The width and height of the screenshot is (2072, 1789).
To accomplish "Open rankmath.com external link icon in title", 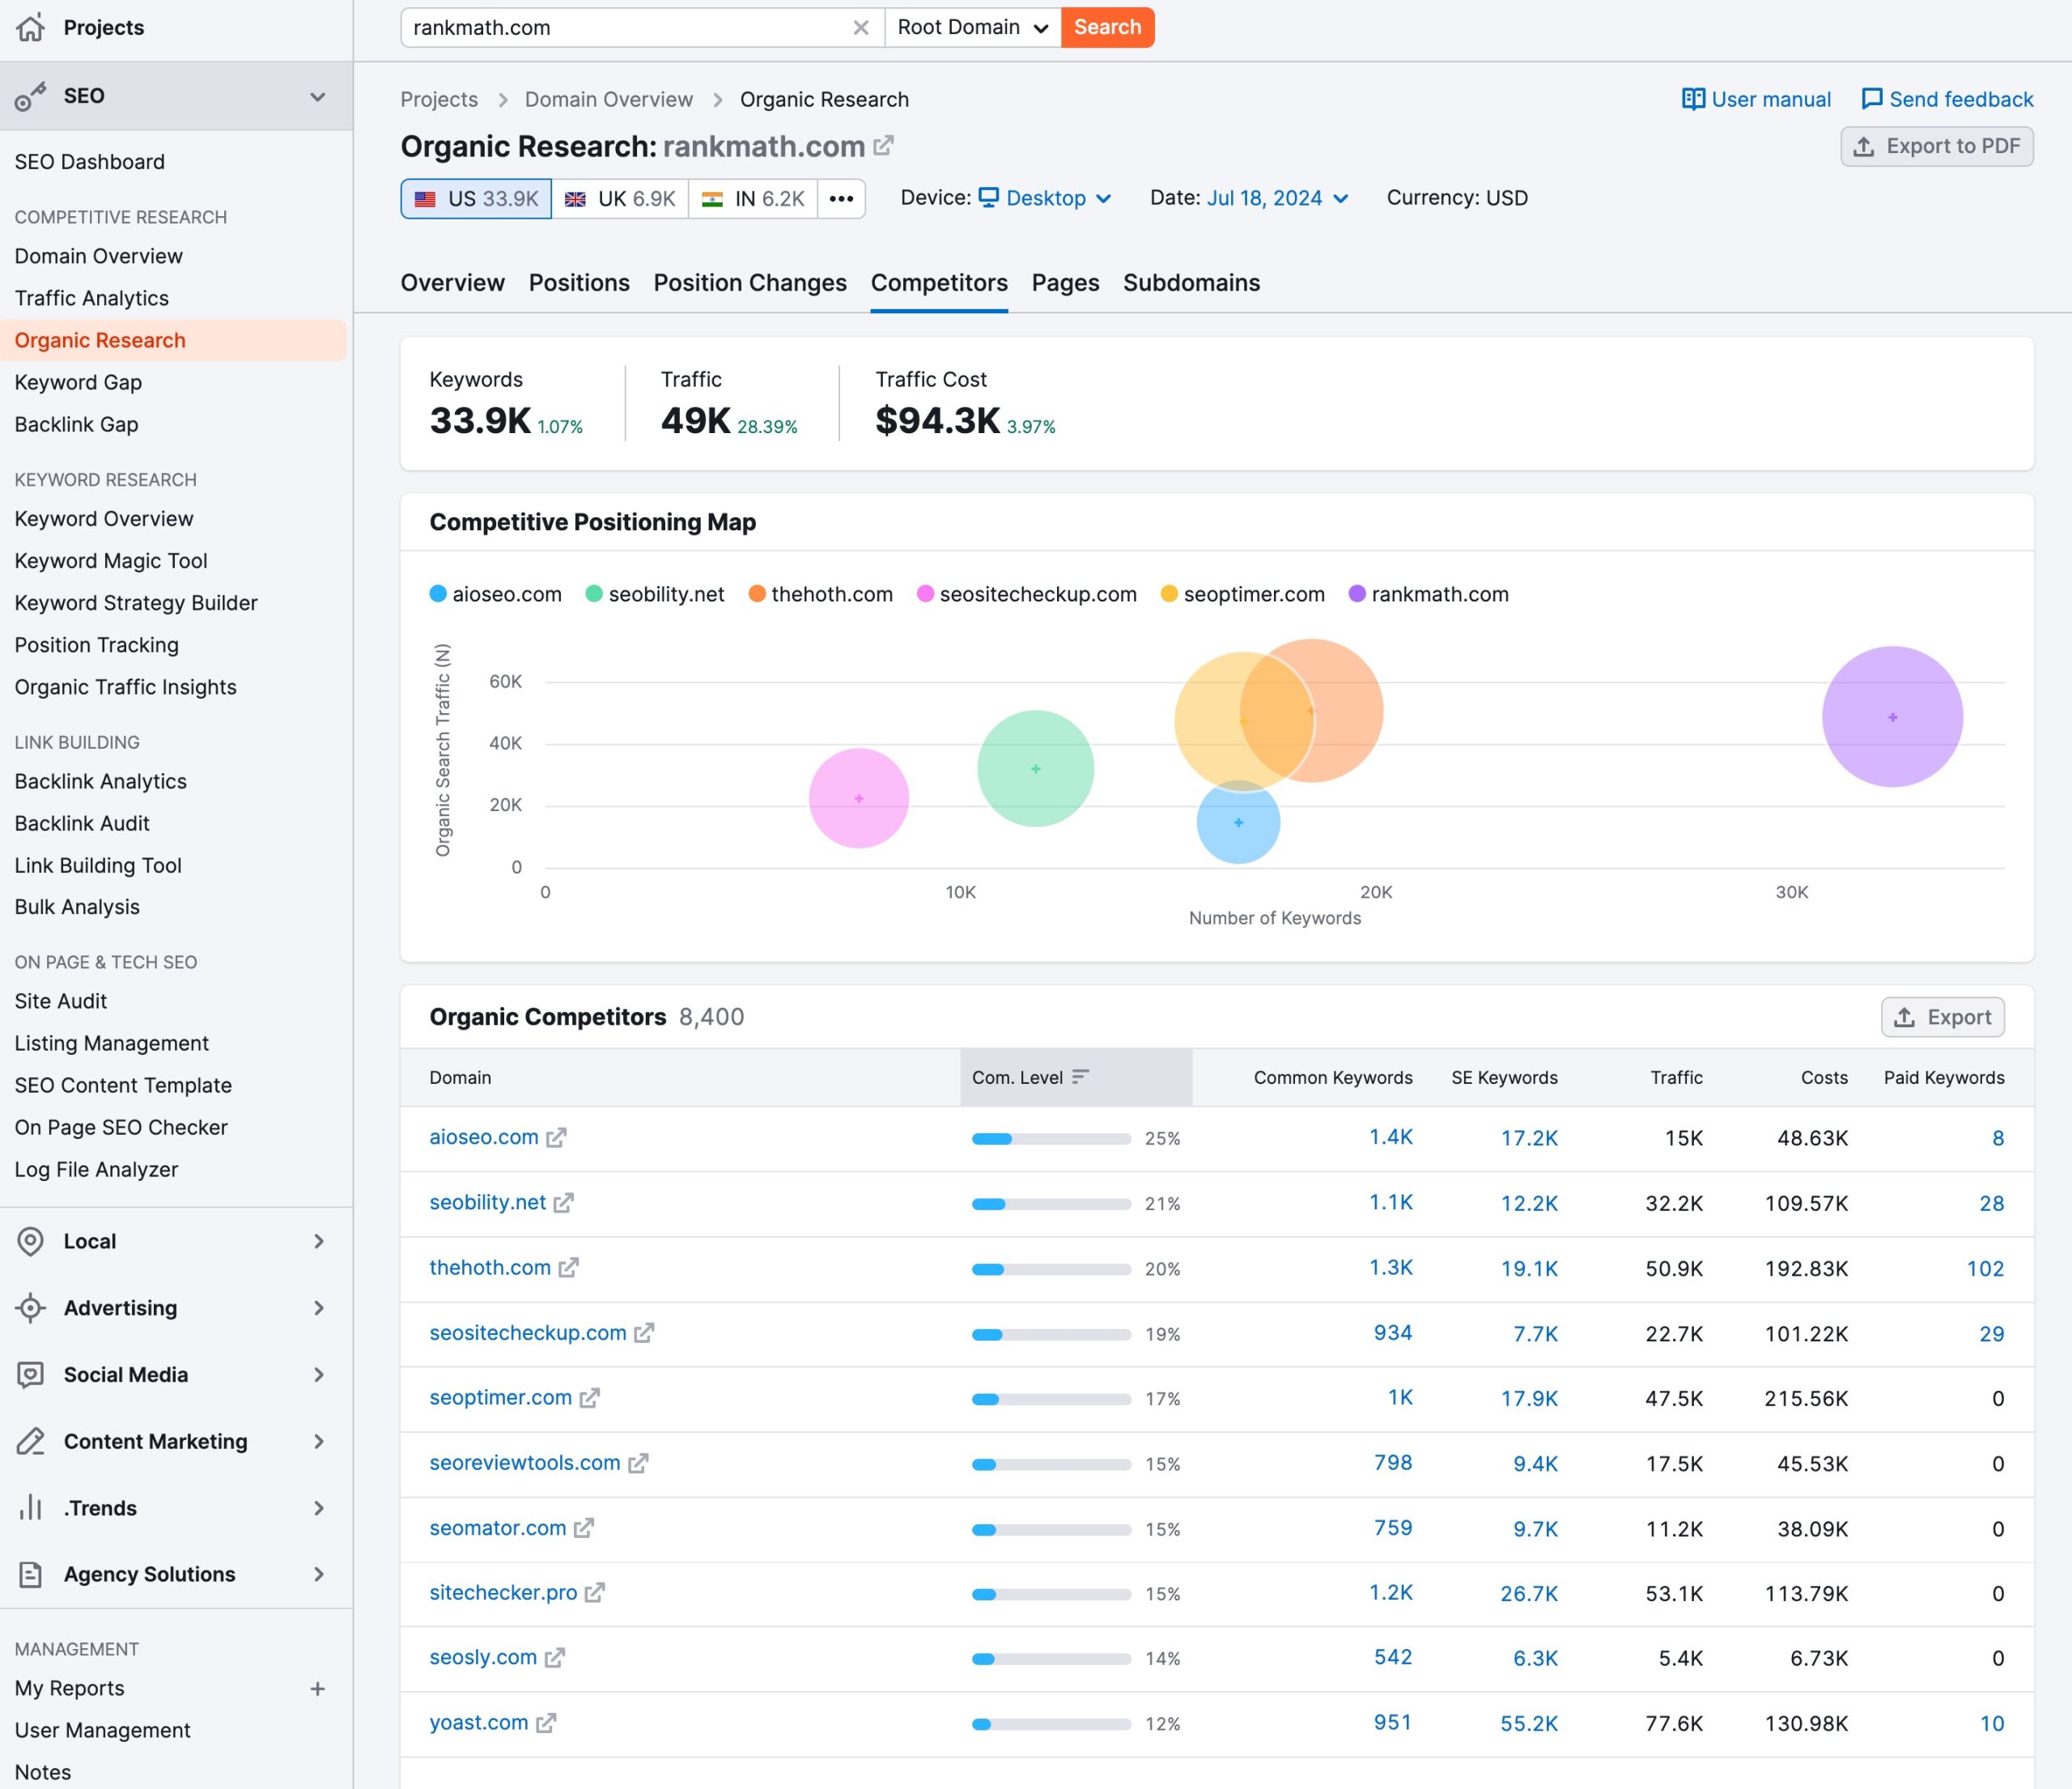I will (x=883, y=146).
